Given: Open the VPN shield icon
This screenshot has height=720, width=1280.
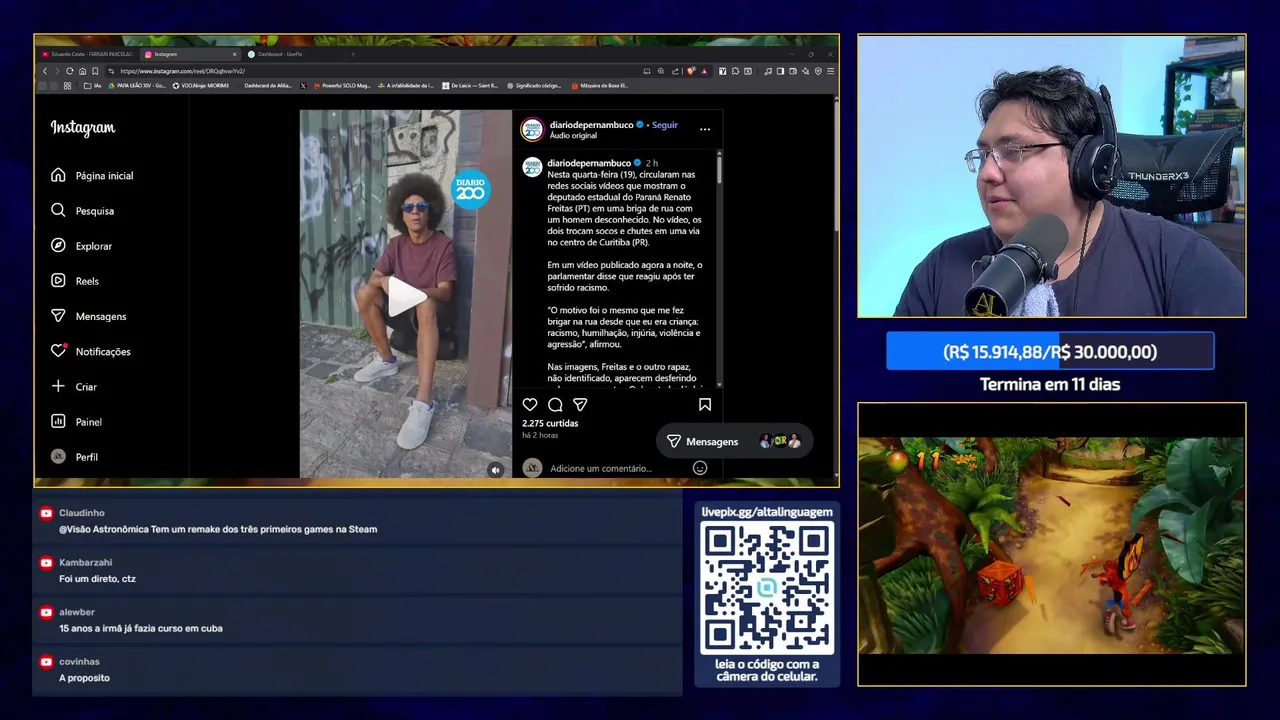Looking at the screenshot, I should click(818, 71).
